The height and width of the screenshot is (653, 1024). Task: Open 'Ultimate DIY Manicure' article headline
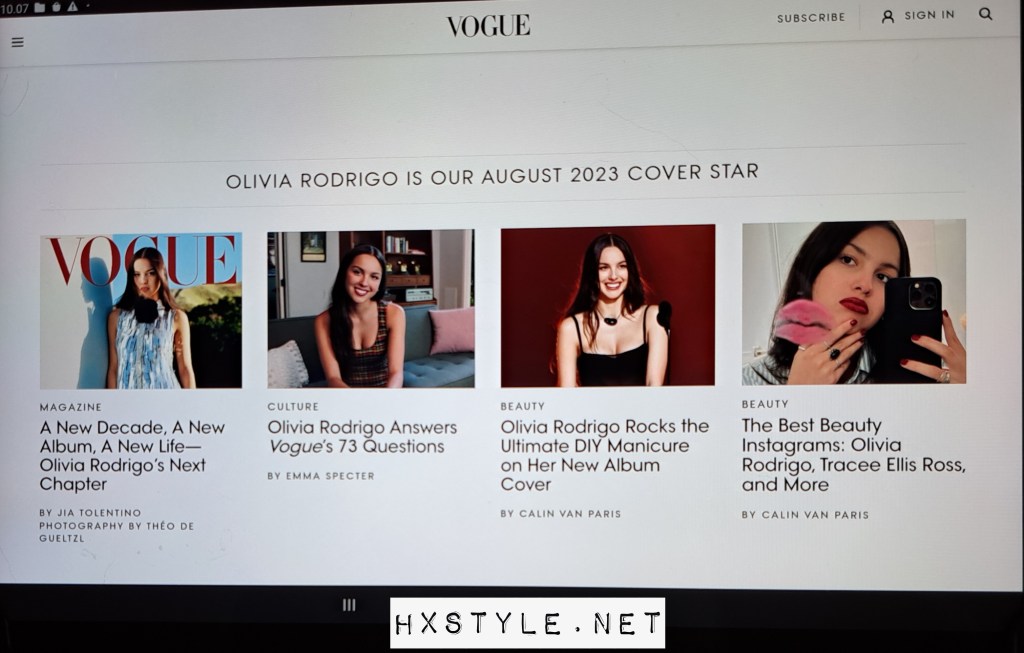[605, 455]
